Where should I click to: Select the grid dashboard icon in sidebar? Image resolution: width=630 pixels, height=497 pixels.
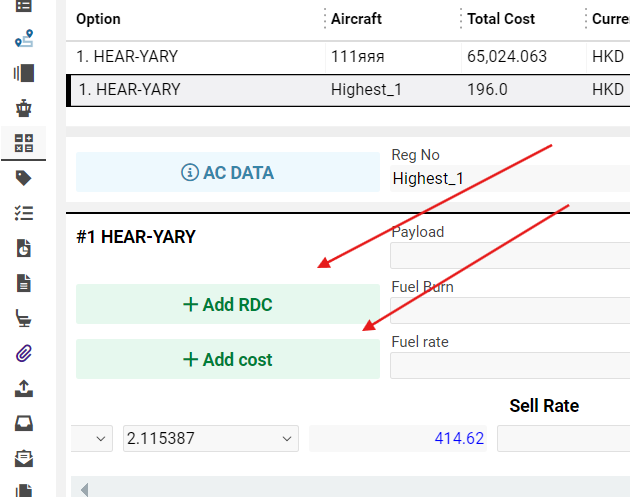tap(24, 143)
